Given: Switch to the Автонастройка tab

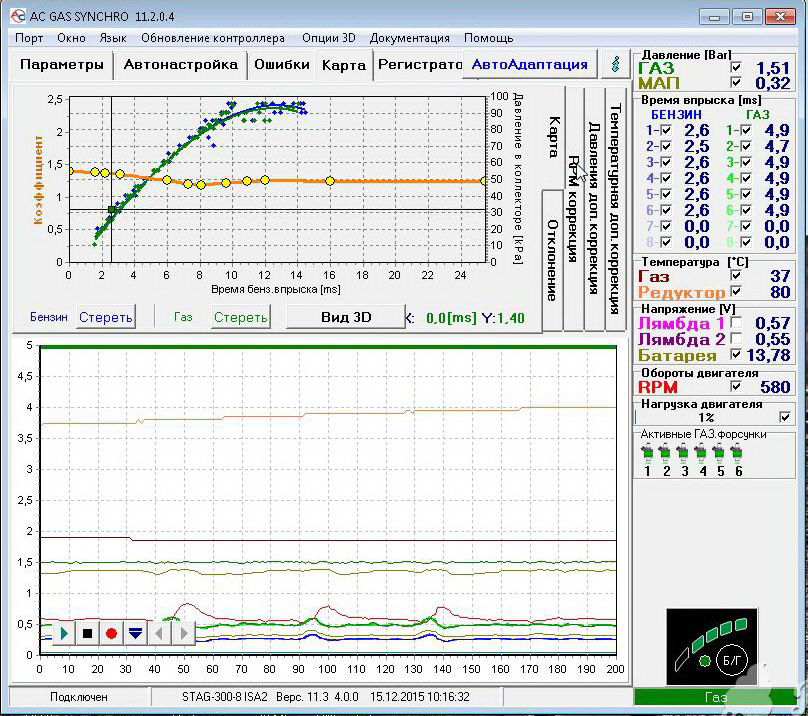Looking at the screenshot, I should pyautogui.click(x=181, y=65).
